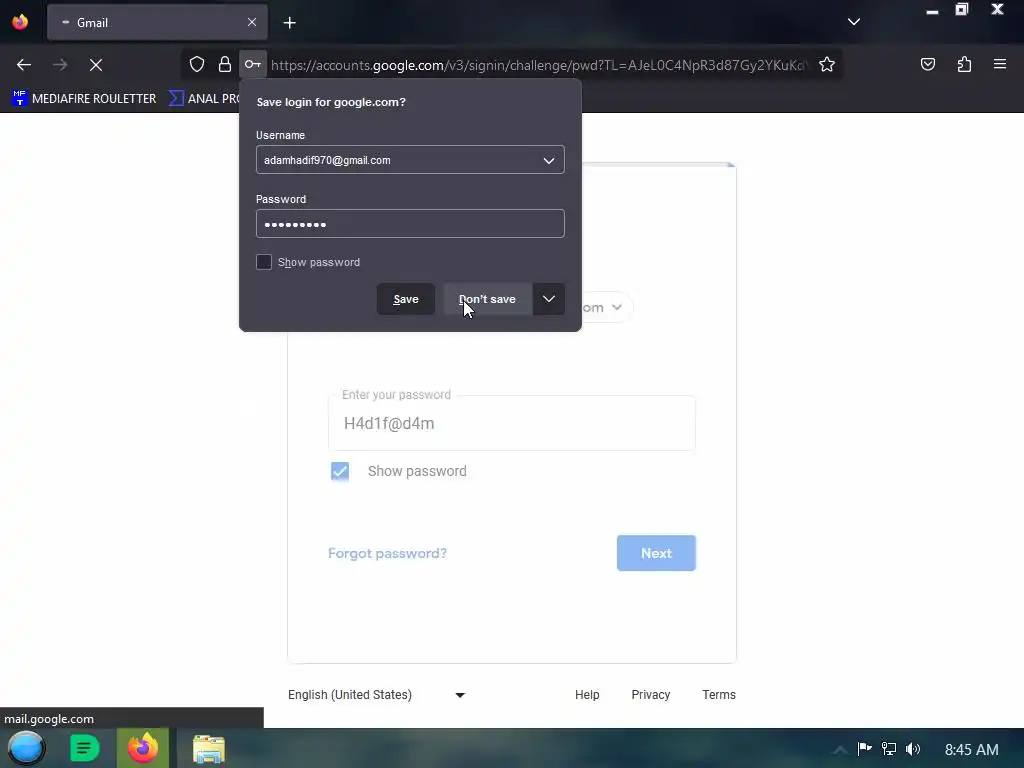Click Don't save button

point(487,299)
